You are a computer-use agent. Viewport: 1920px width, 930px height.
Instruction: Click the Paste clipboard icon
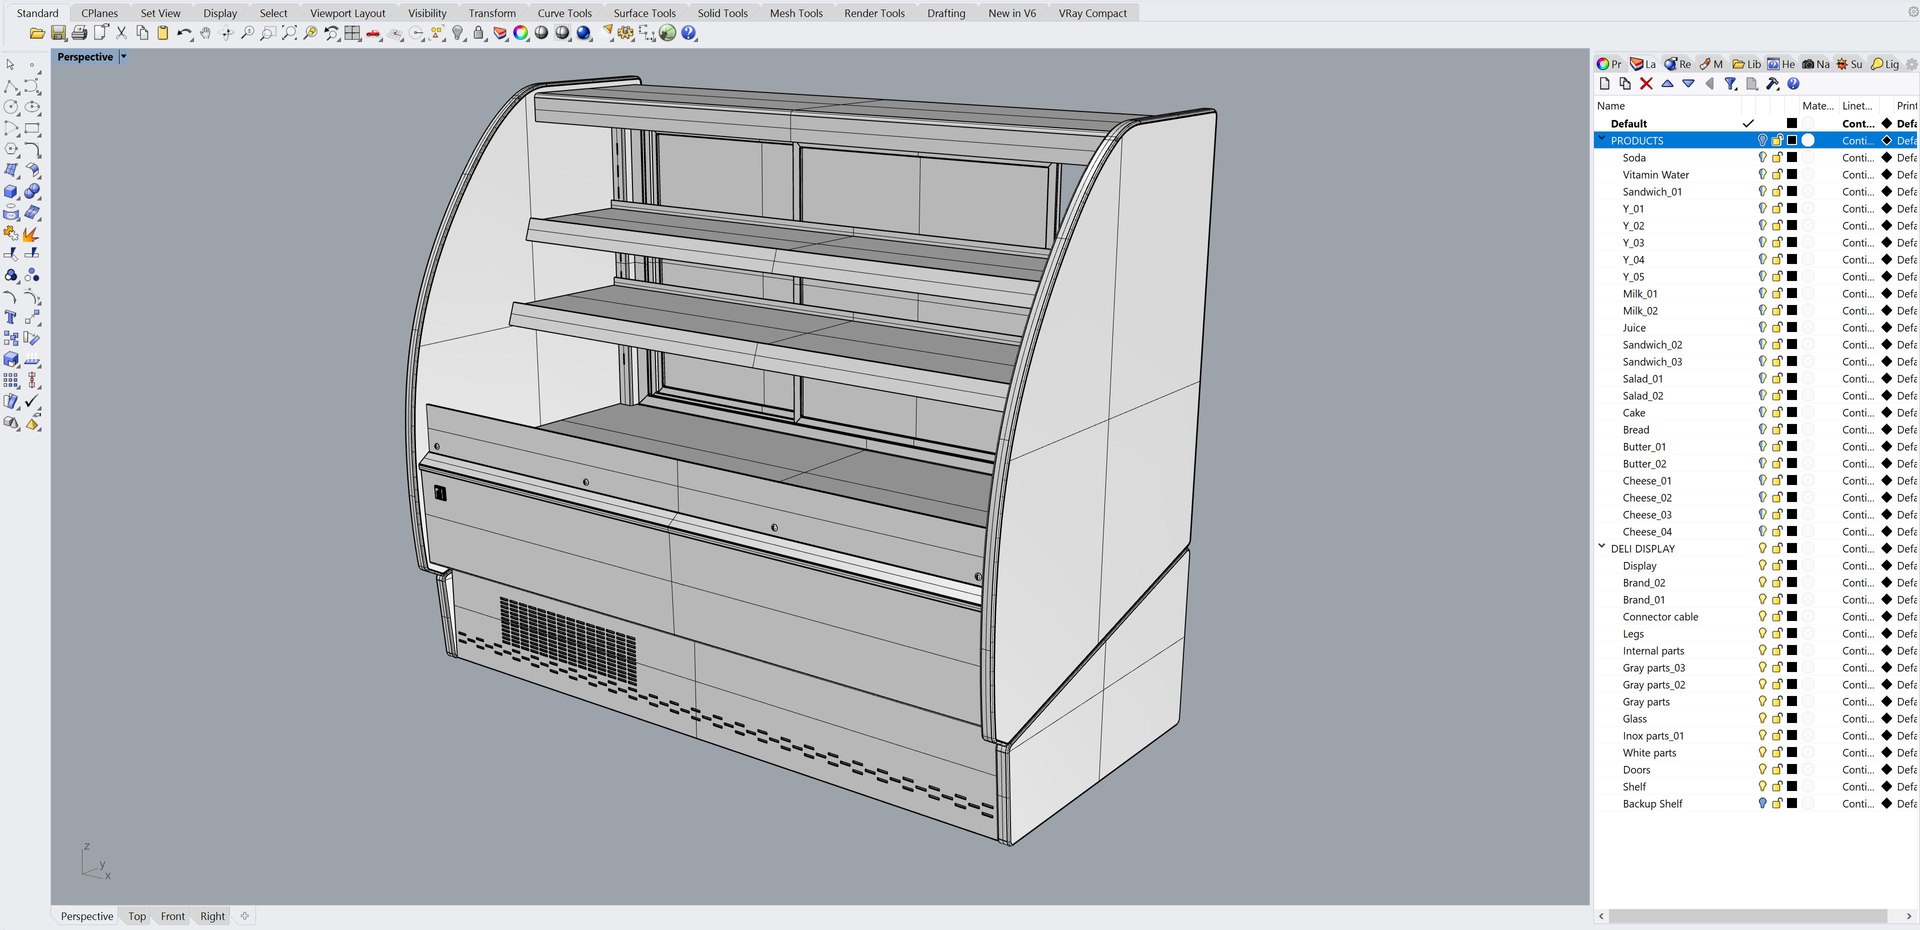click(163, 33)
